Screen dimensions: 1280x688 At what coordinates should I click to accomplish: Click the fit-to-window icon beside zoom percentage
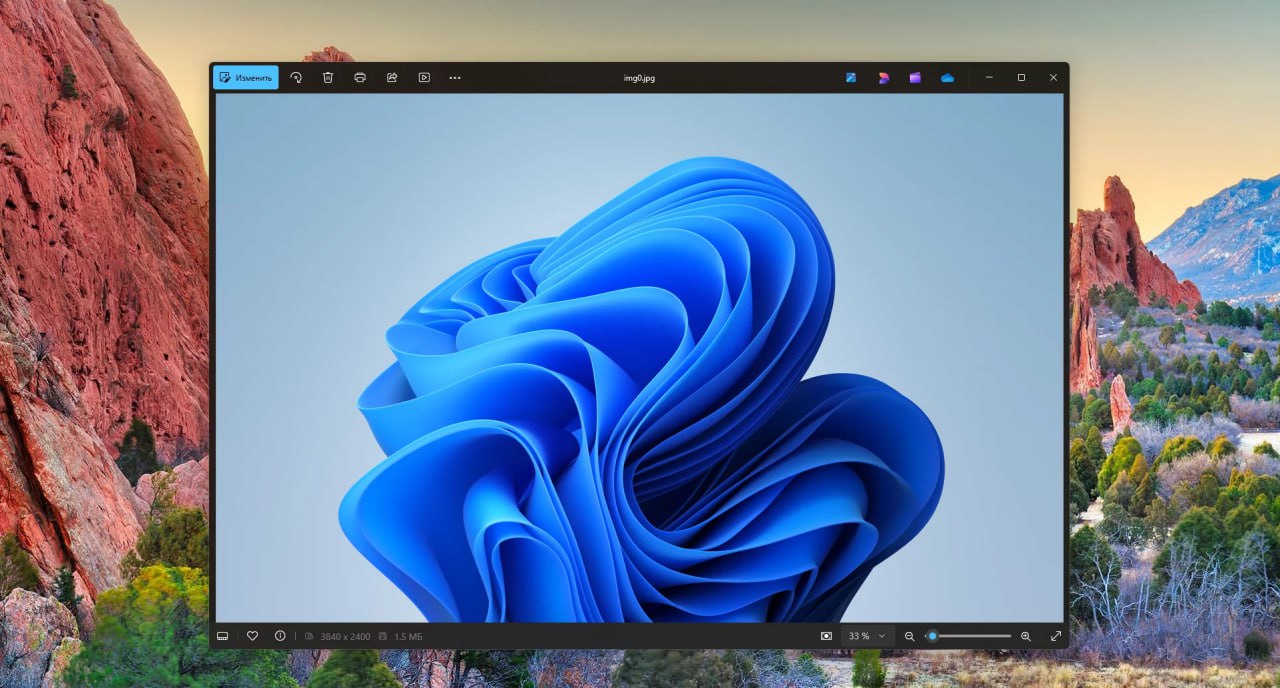[x=826, y=636]
